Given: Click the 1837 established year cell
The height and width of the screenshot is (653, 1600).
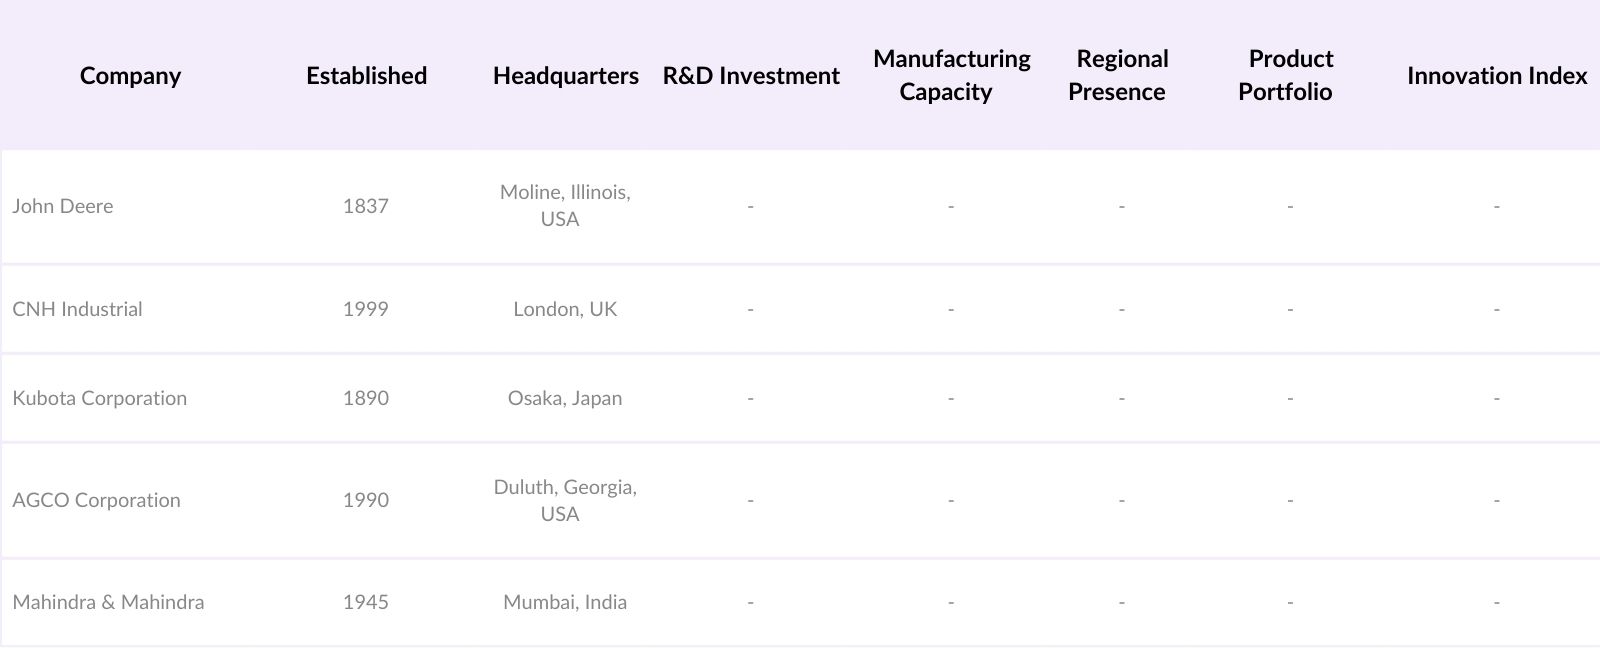Looking at the screenshot, I should (365, 206).
